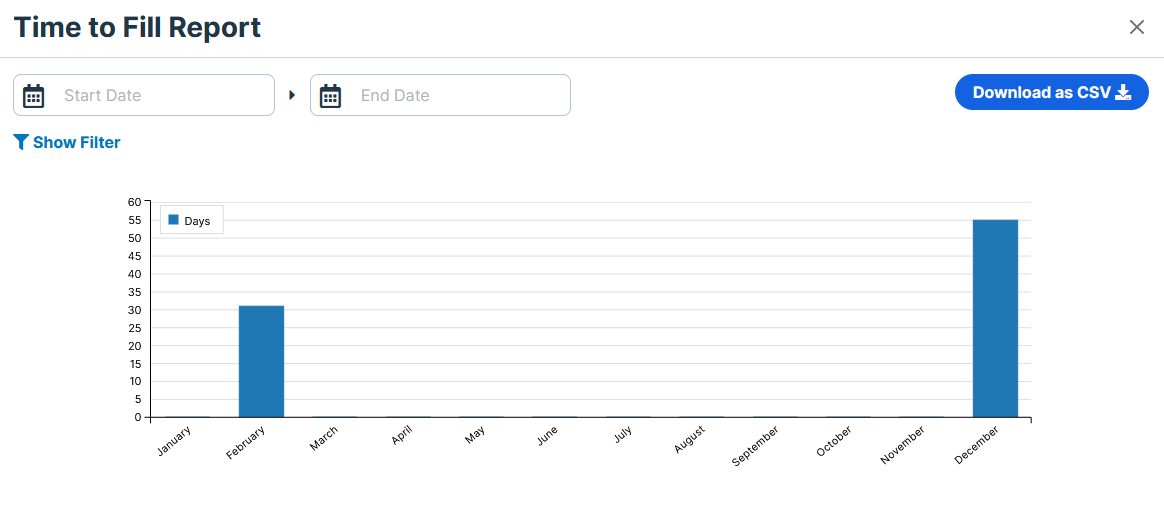Image resolution: width=1164 pixels, height=512 pixels.
Task: Close the Time to Fill Report dialog
Action: tap(1137, 27)
